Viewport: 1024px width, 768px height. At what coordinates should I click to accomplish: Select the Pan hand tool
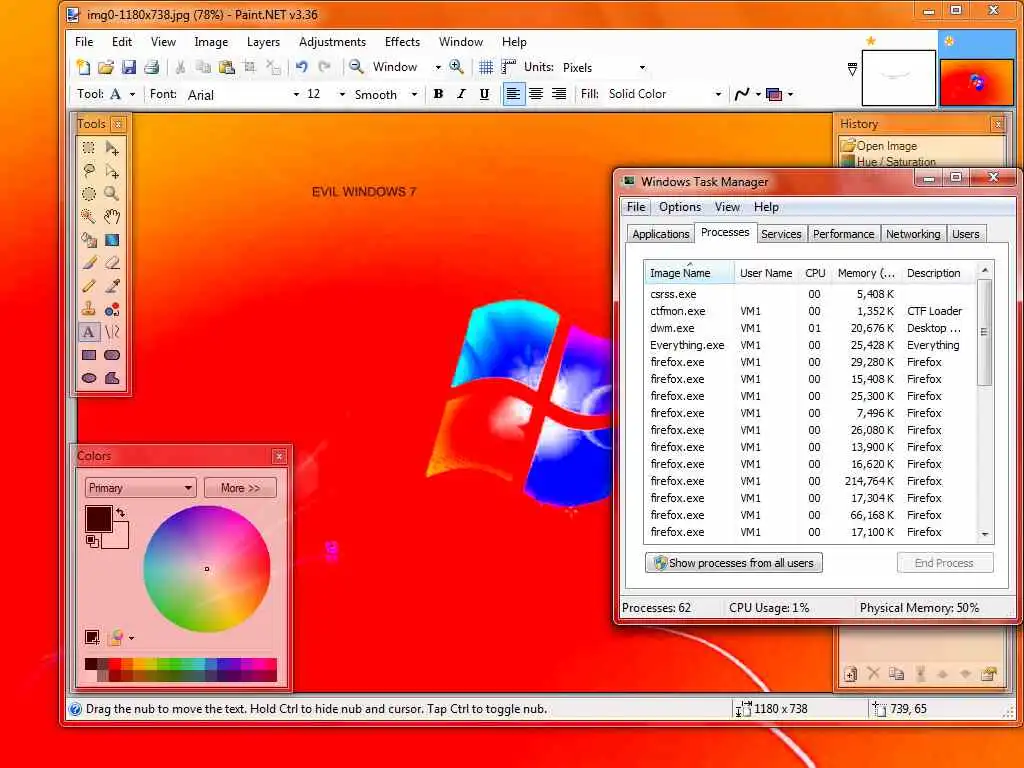[x=112, y=217]
